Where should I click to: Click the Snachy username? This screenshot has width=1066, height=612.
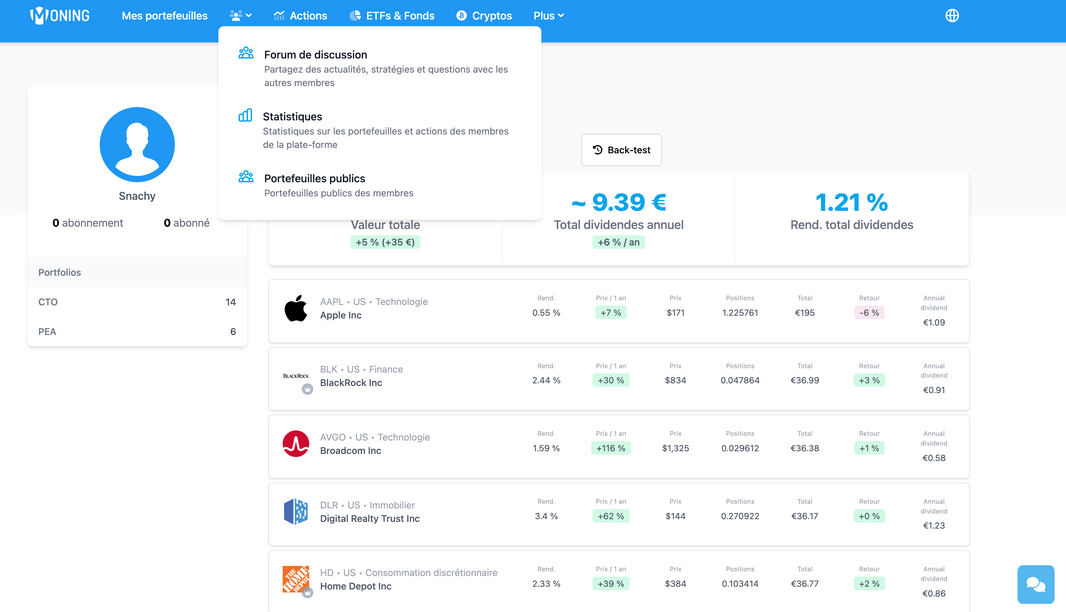[137, 196]
